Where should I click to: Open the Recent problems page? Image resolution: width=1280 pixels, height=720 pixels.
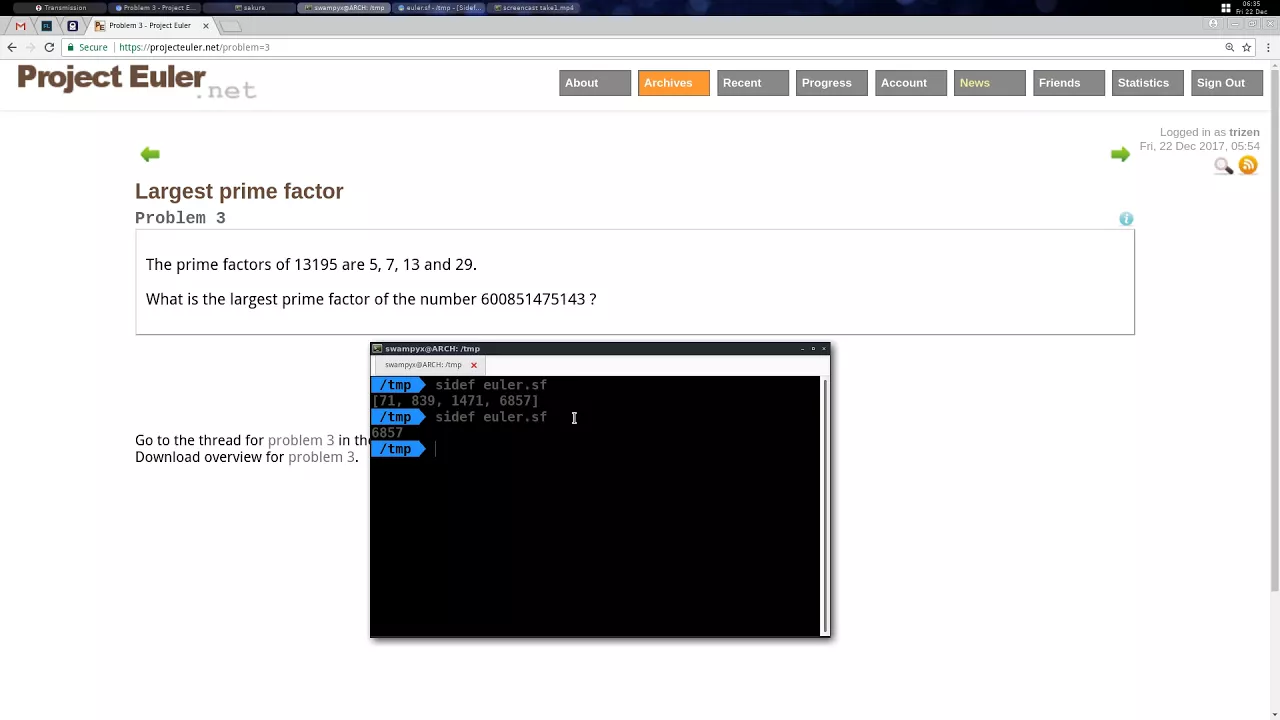(x=753, y=83)
